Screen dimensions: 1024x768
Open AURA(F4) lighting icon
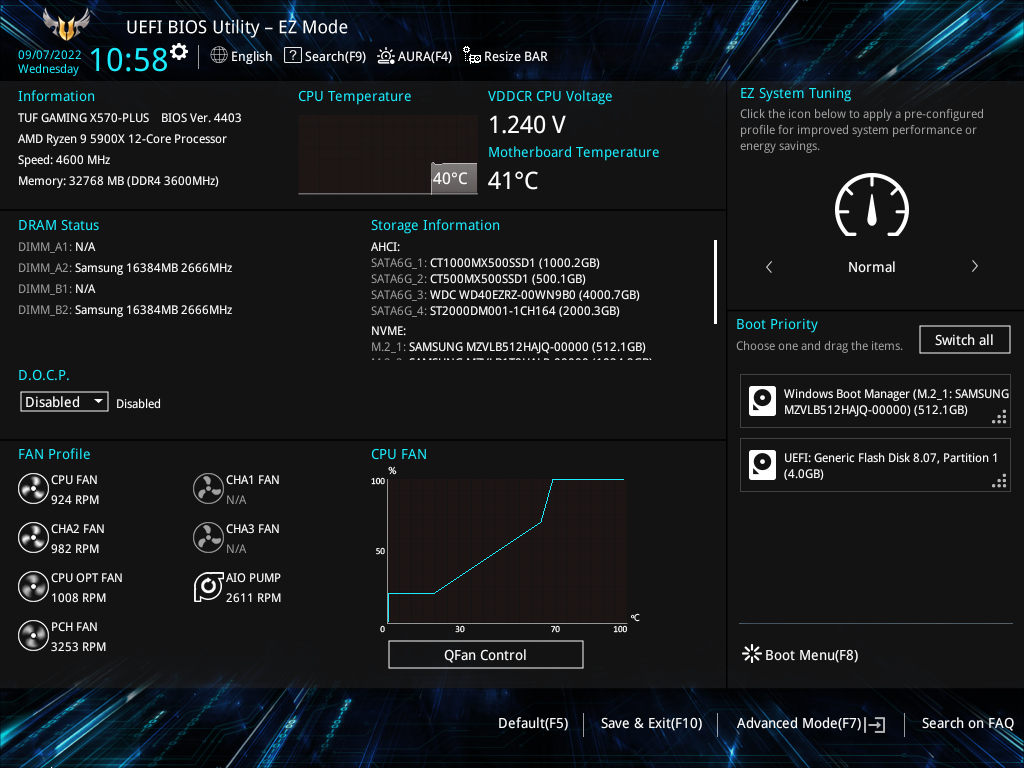coord(386,56)
